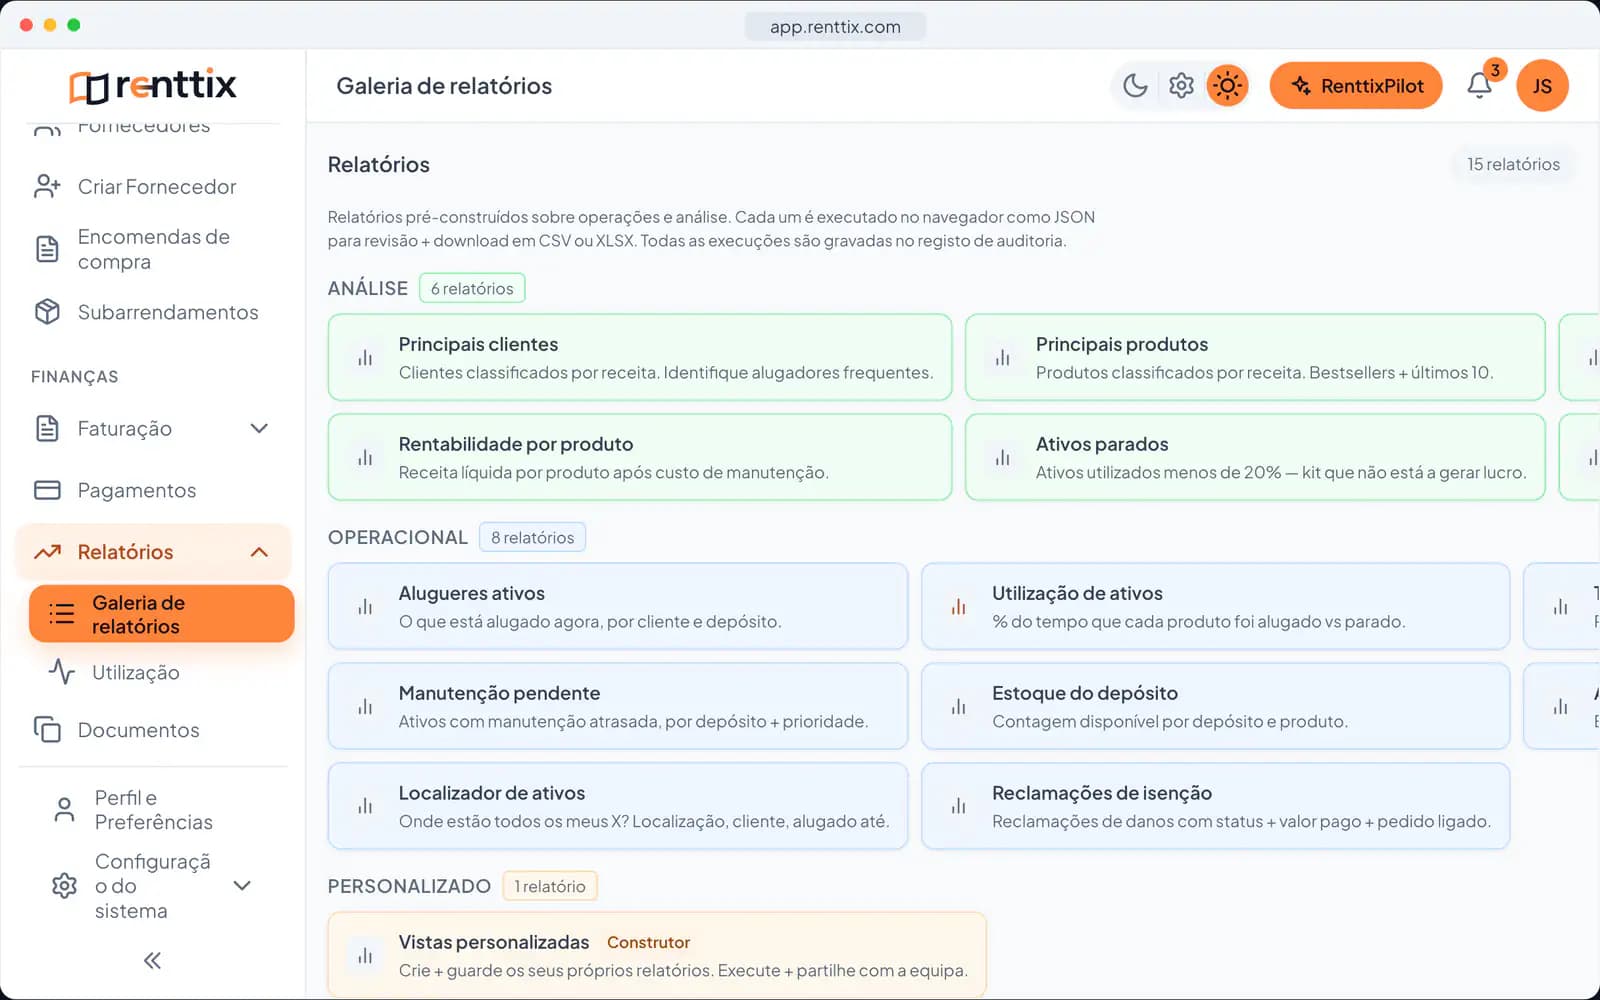Click chart icon on Localizador de ativos card
The image size is (1600, 1000).
tap(365, 806)
